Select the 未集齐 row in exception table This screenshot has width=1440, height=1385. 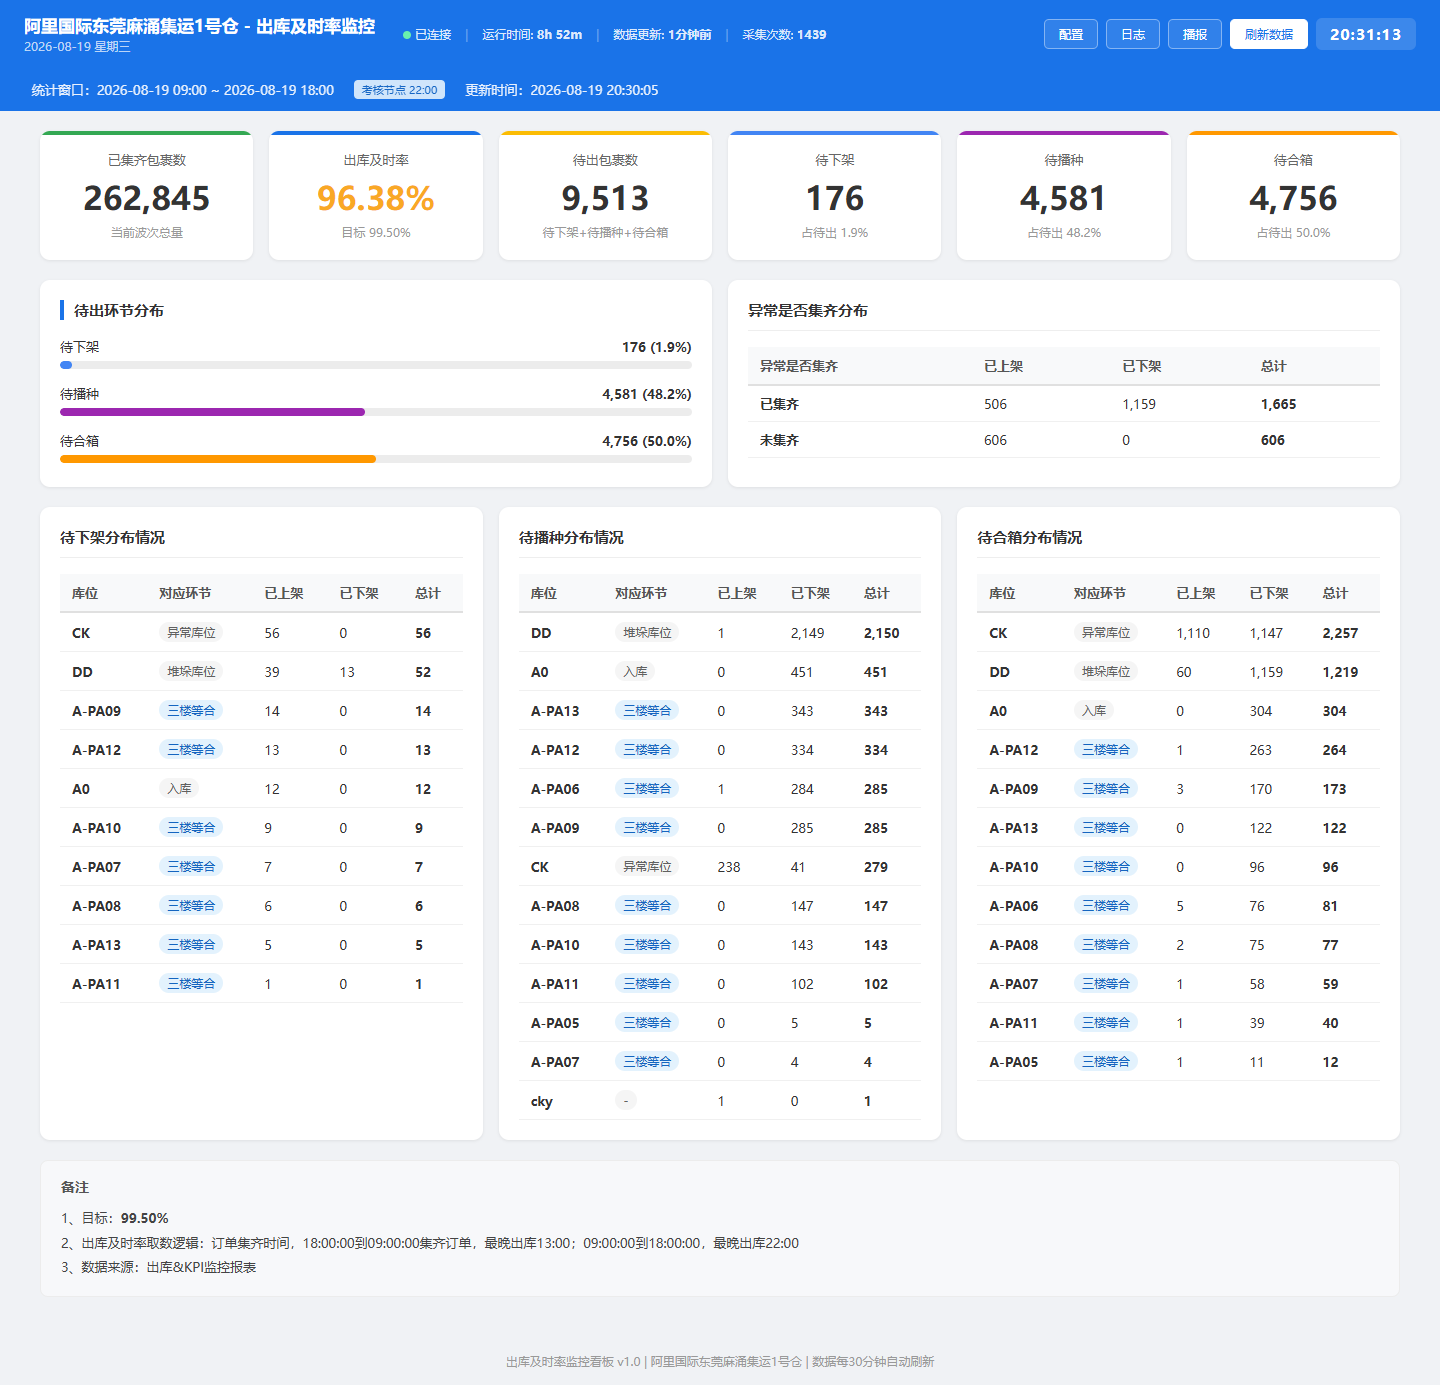coord(1064,440)
